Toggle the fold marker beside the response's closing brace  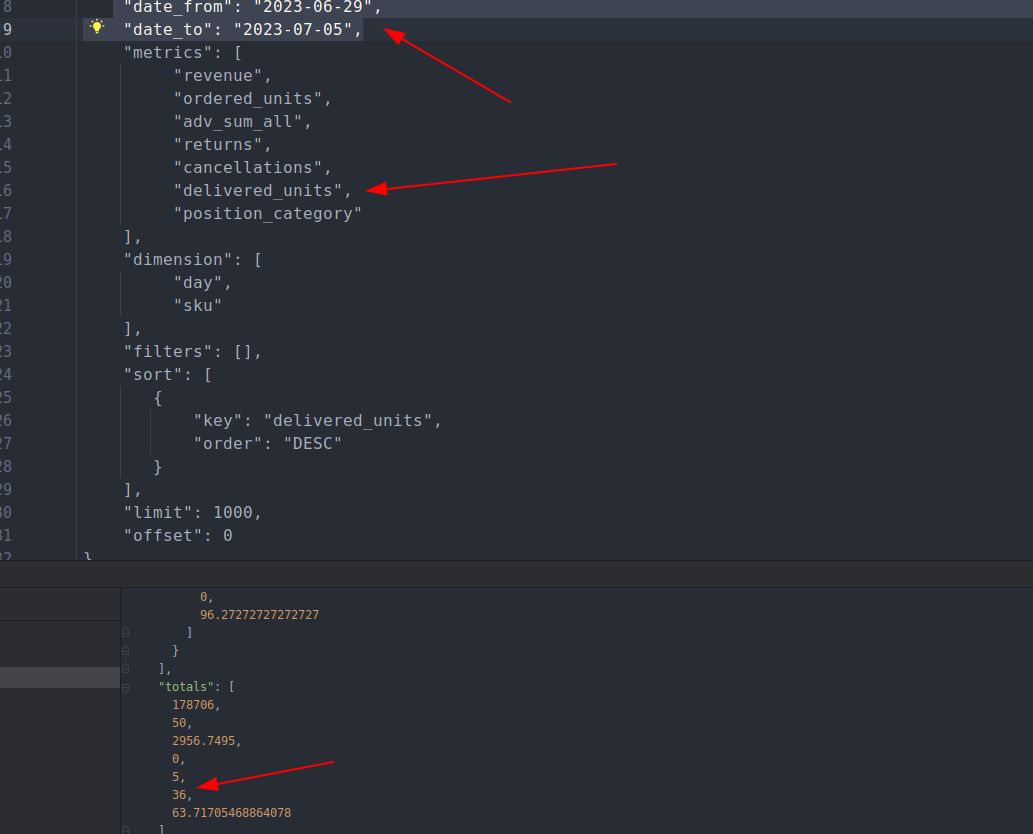point(125,651)
